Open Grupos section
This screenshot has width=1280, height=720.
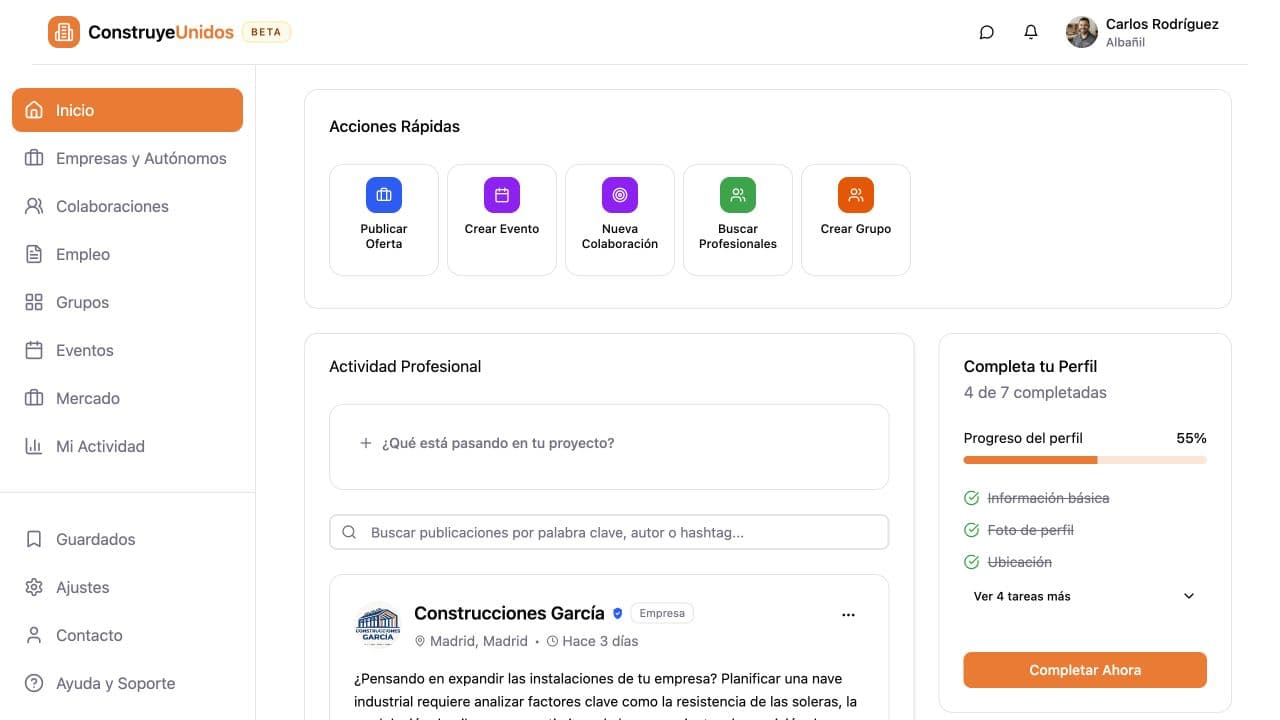[x=127, y=302]
